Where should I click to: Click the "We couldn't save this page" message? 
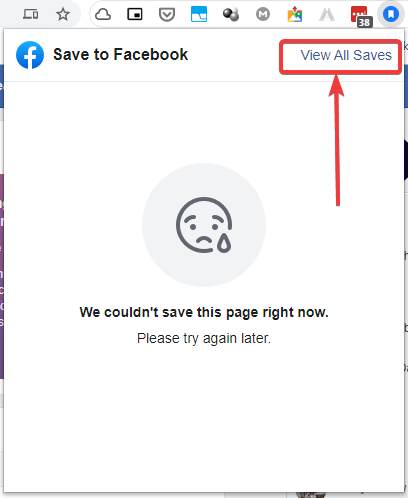point(204,312)
